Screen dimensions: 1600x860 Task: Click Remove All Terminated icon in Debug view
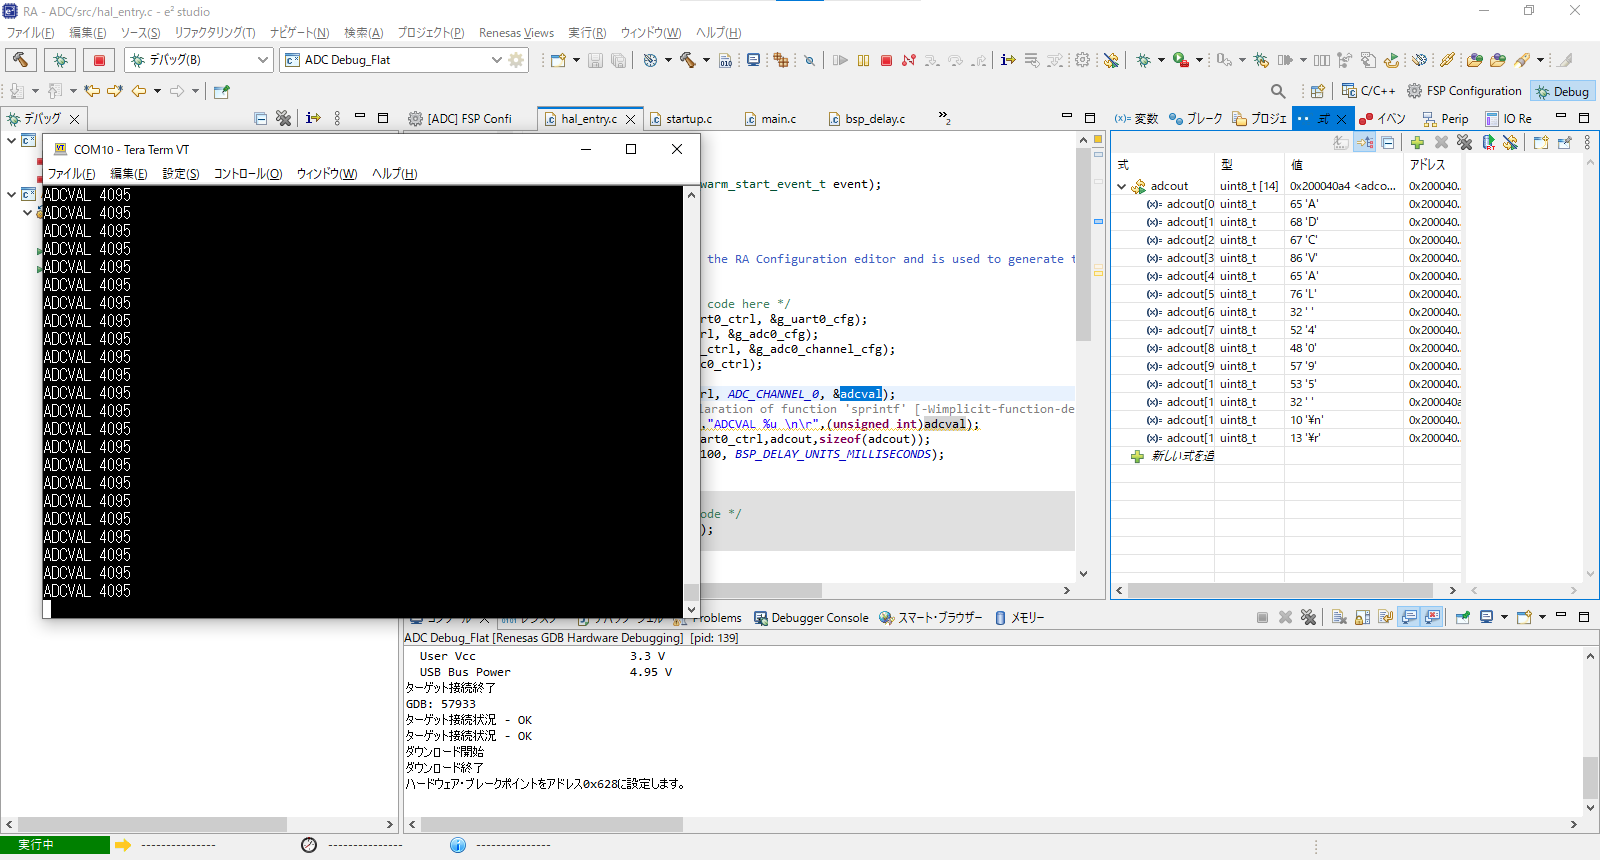(x=283, y=118)
